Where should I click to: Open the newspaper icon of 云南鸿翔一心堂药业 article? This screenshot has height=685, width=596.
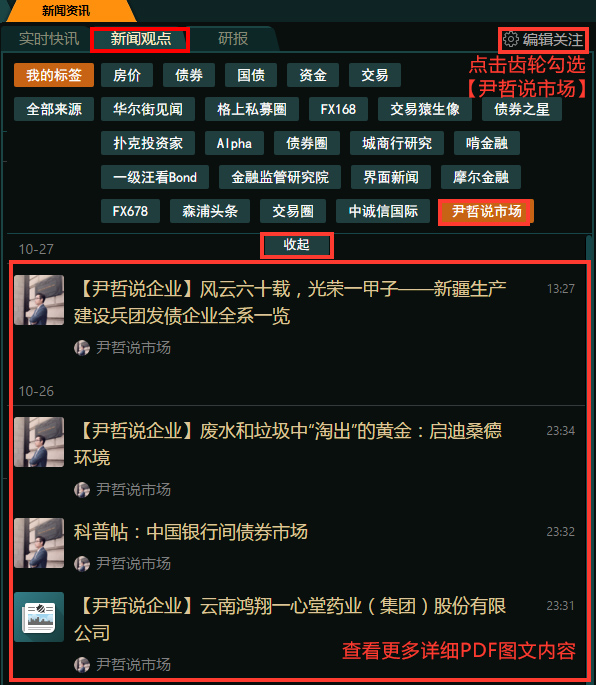(x=39, y=617)
